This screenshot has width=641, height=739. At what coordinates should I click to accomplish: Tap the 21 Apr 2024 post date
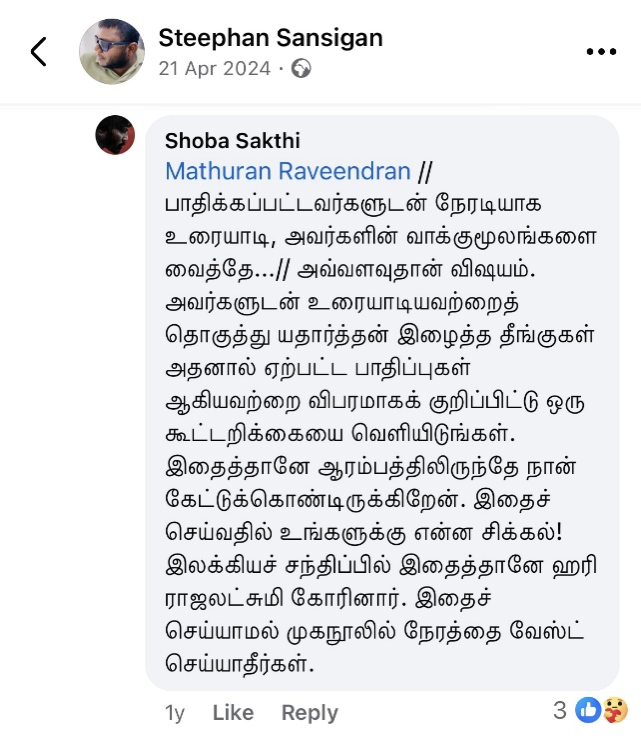(x=215, y=68)
